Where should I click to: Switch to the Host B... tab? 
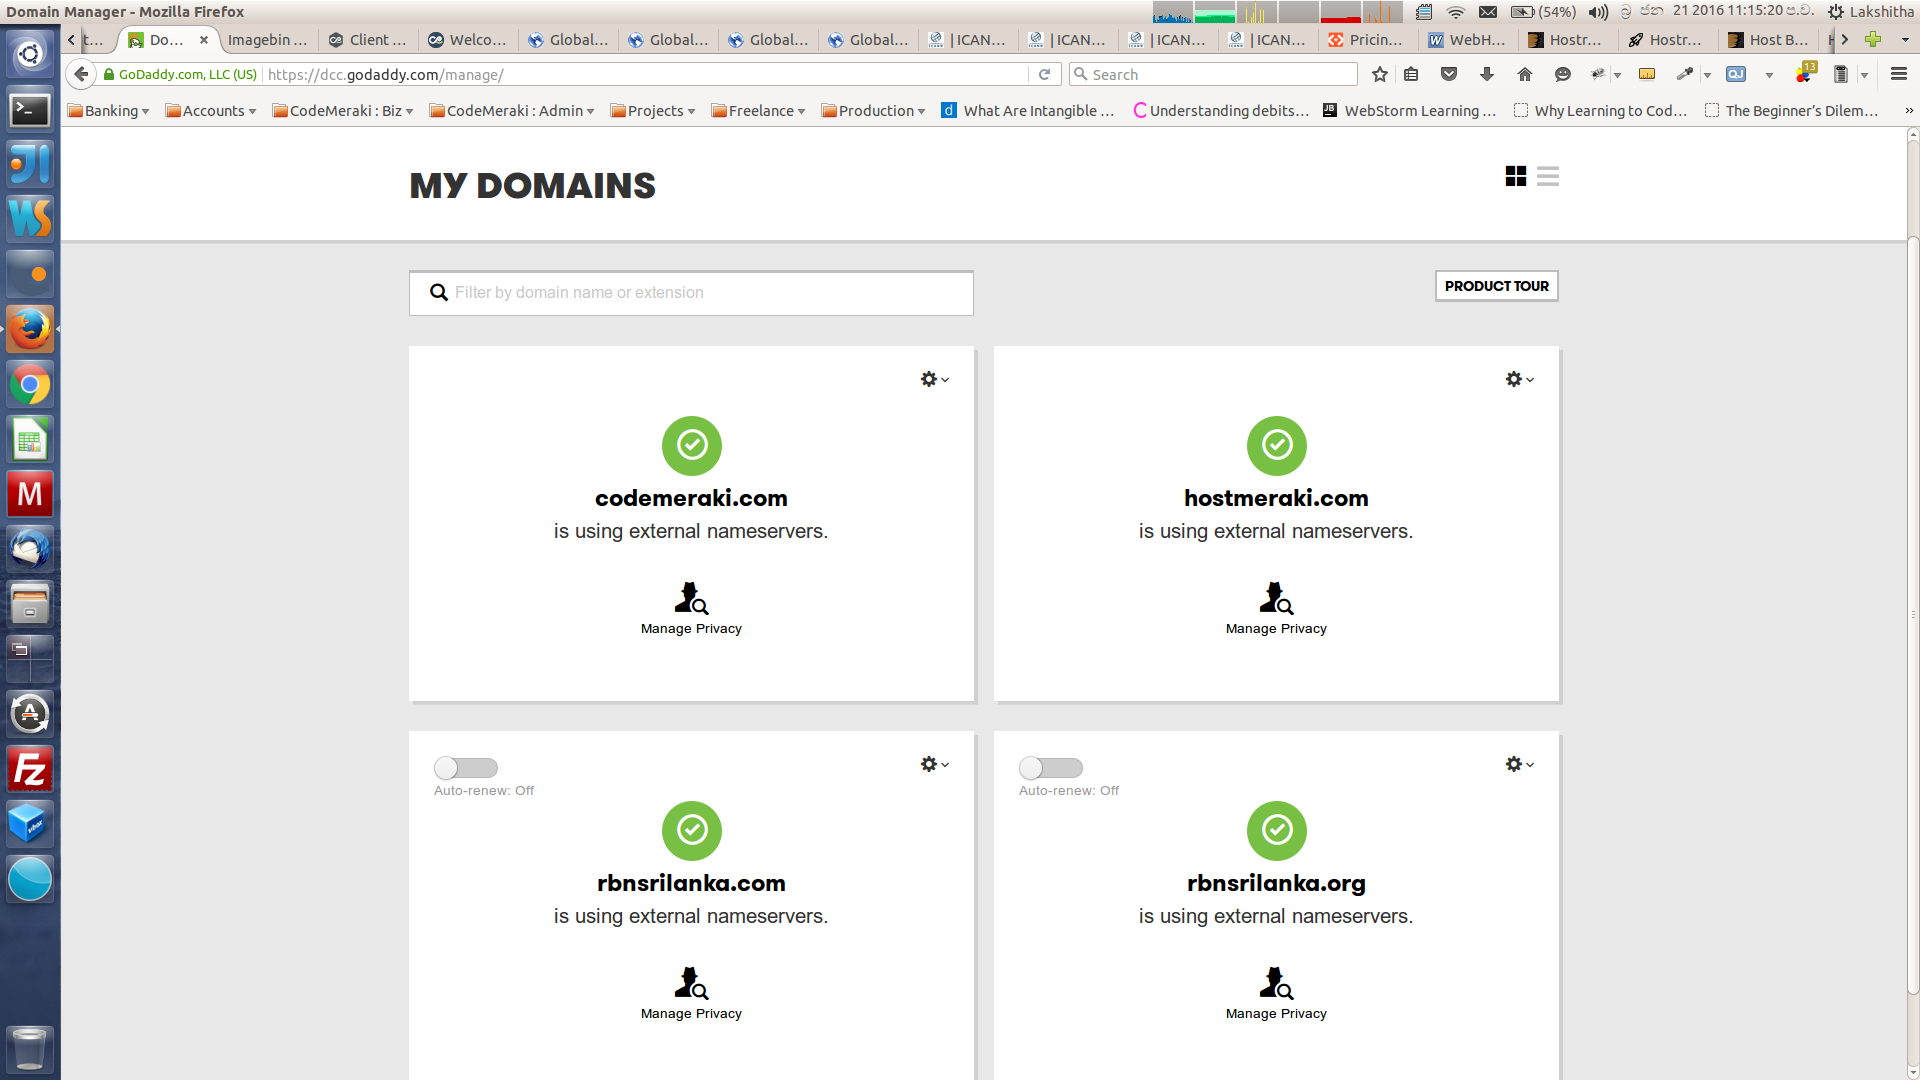1768,40
